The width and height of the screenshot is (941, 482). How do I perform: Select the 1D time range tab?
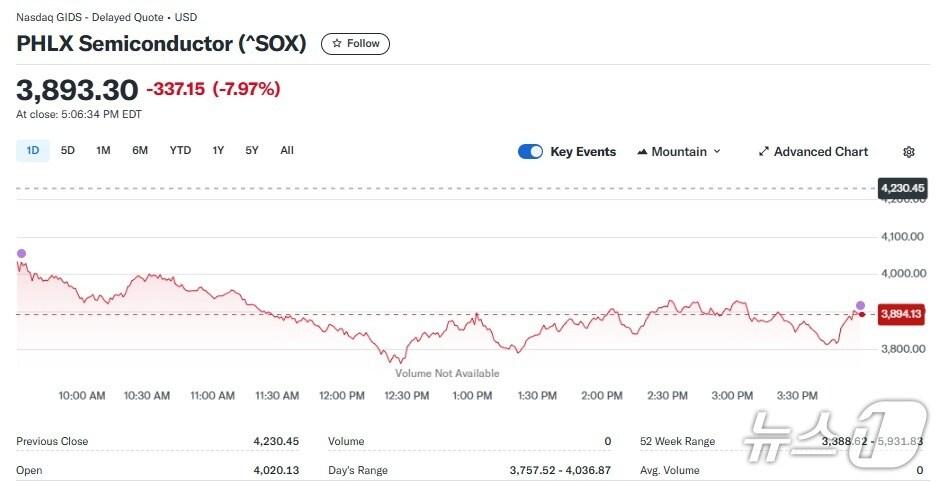tap(33, 151)
